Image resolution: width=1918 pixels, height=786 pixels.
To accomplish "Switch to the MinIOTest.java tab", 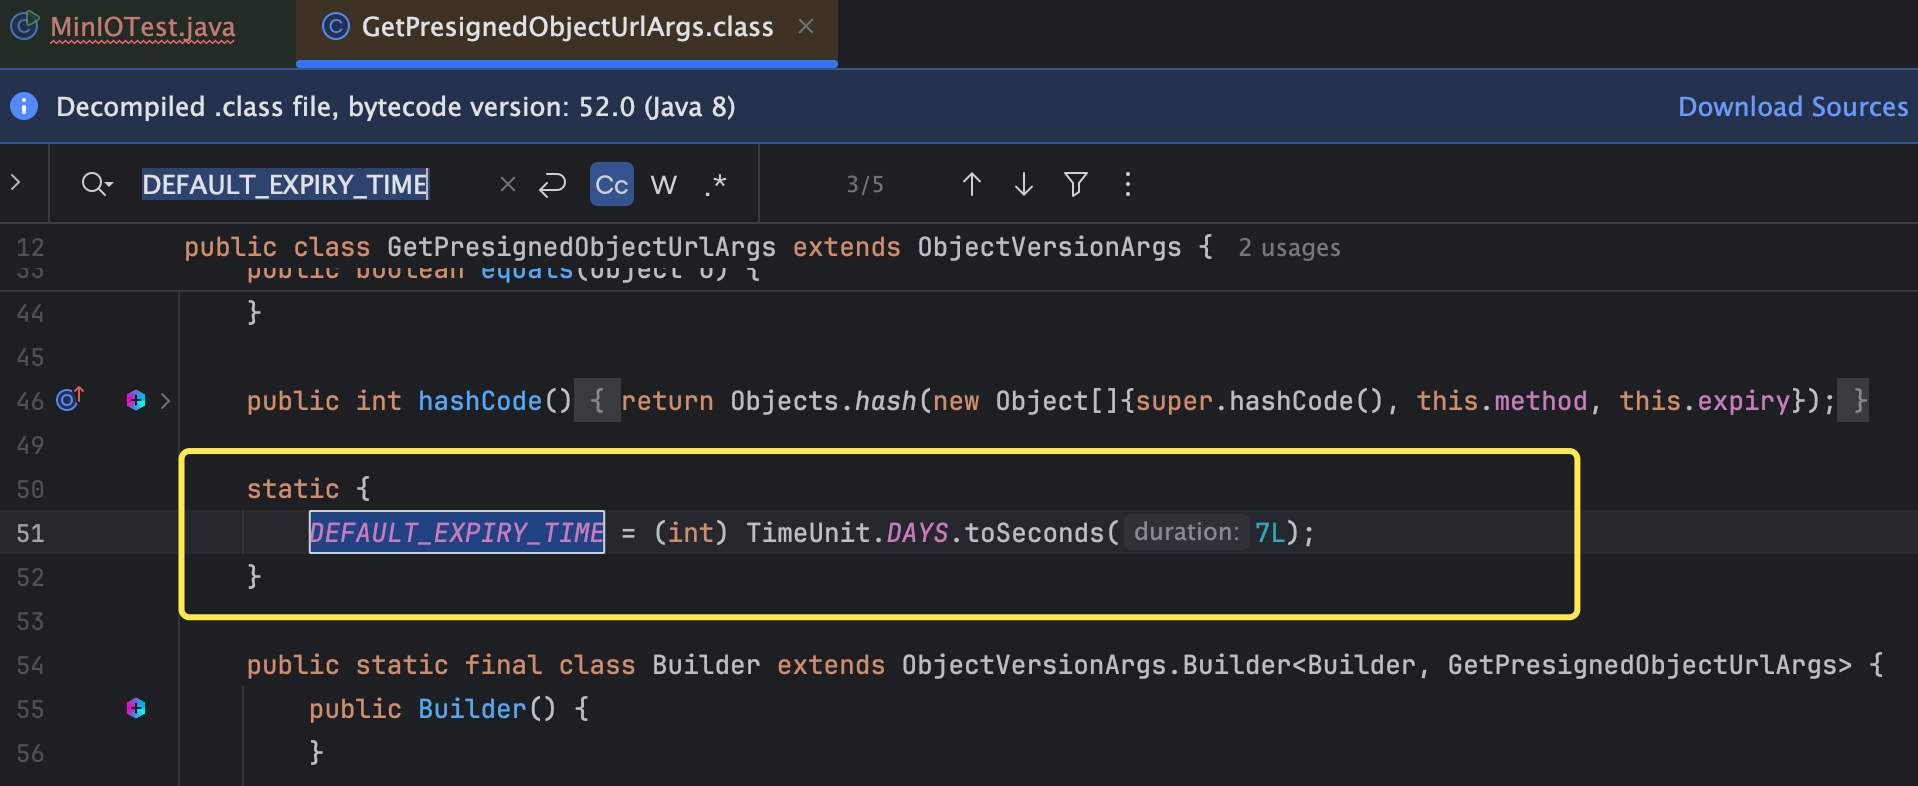I will pyautogui.click(x=142, y=27).
